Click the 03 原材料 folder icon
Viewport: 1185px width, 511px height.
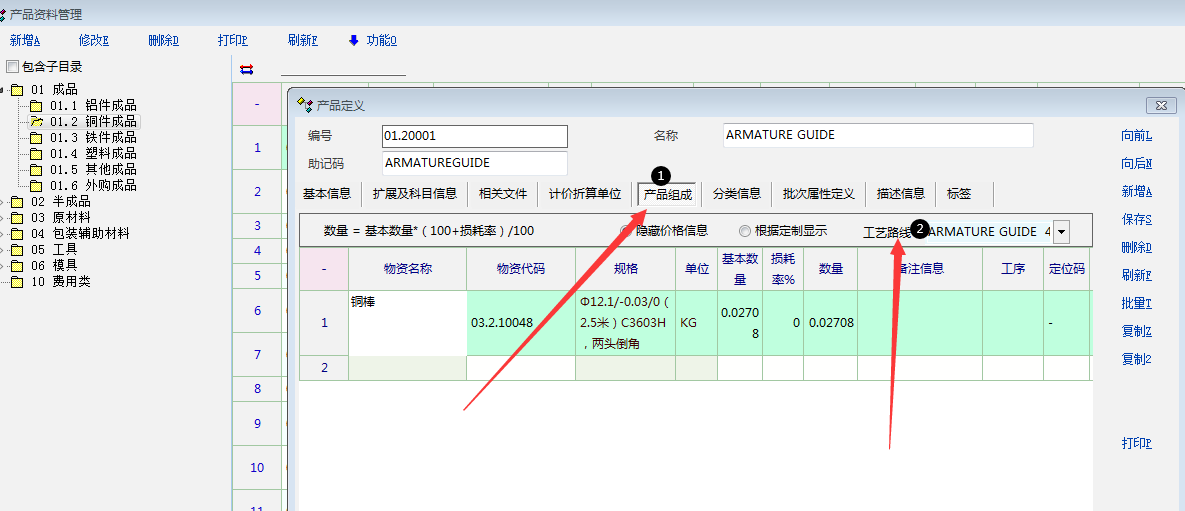[x=17, y=218]
